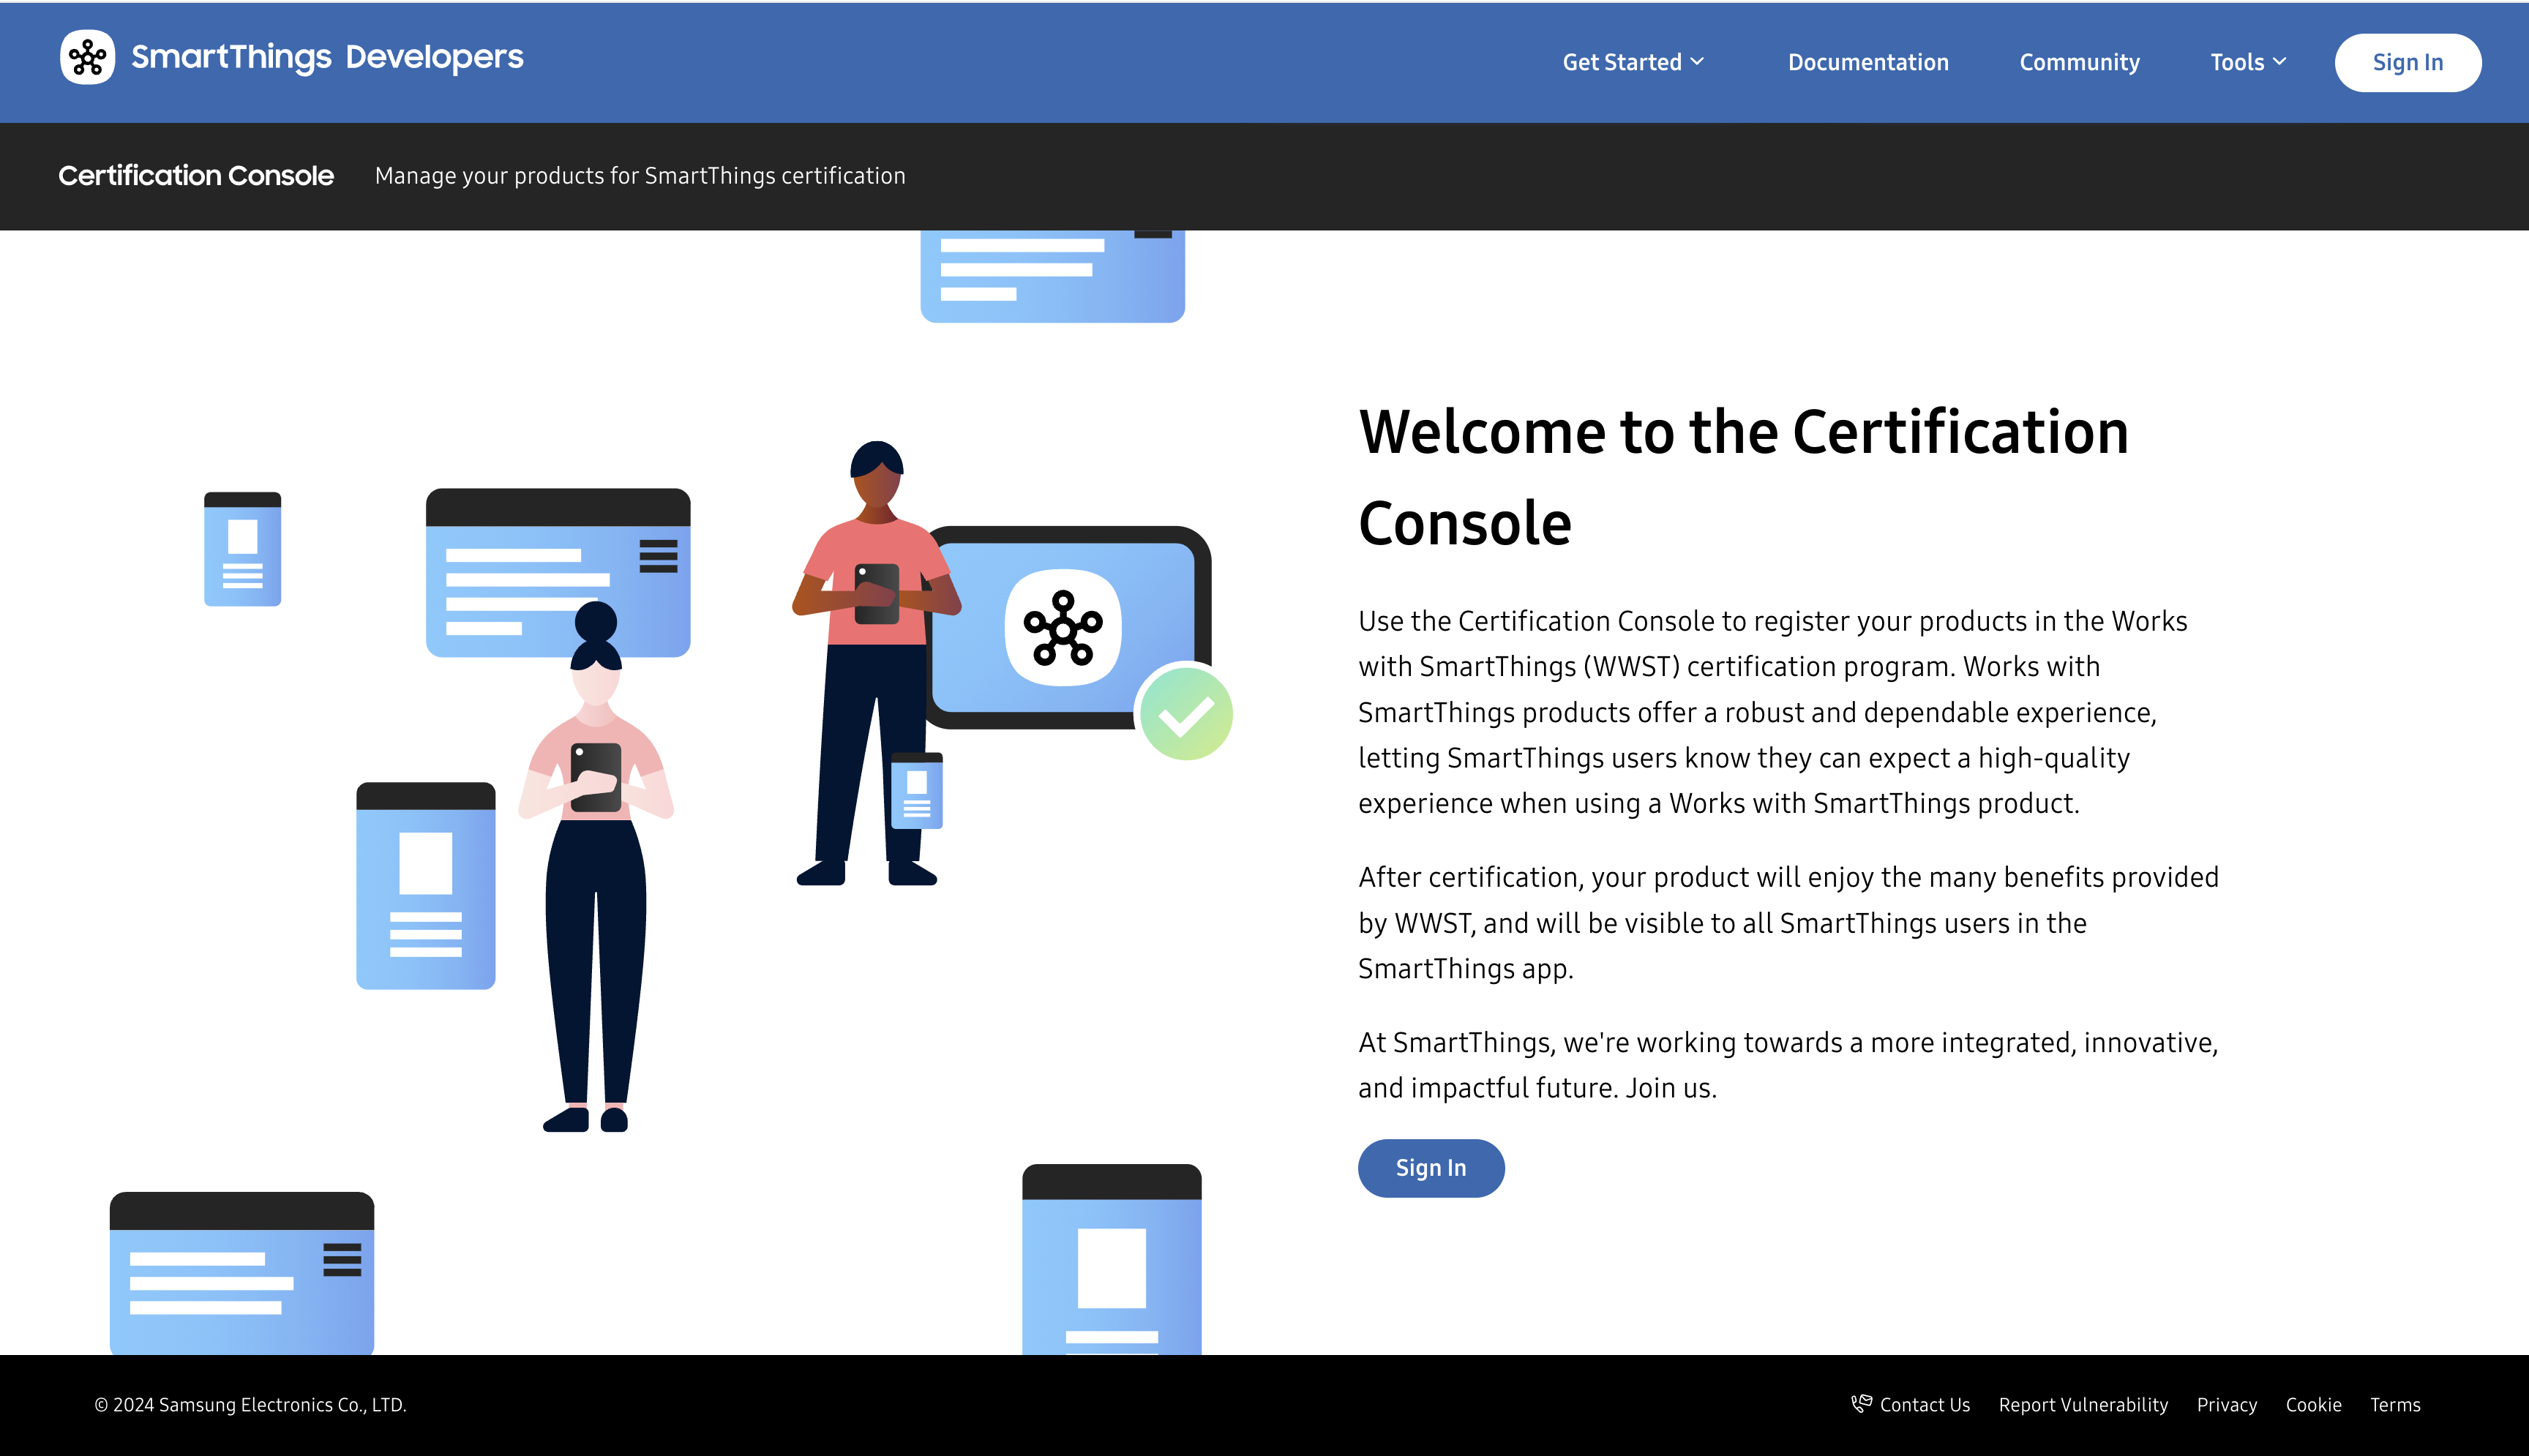Expand the Get Started dropdown menu
Viewport: 2529px width, 1456px height.
(x=1633, y=62)
